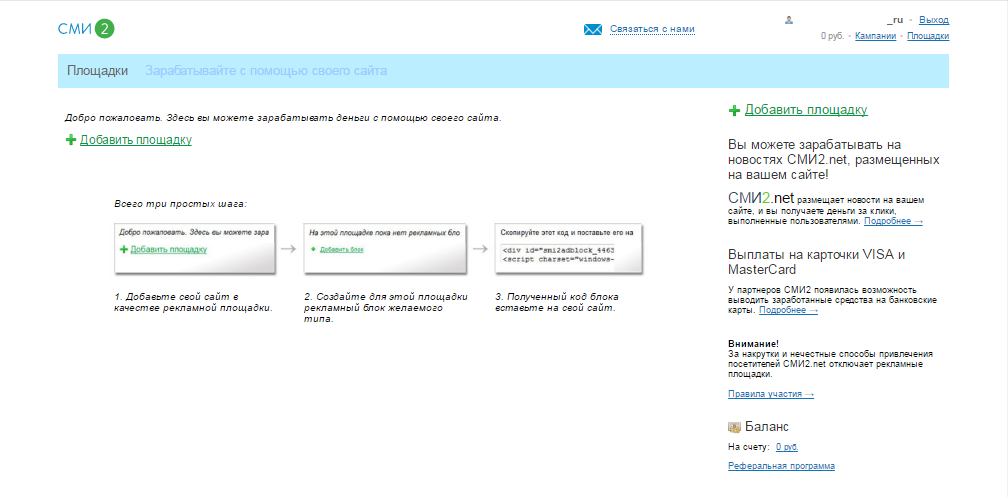Click the user profile icon
Screen dimensions: 1008x500
click(x=789, y=19)
